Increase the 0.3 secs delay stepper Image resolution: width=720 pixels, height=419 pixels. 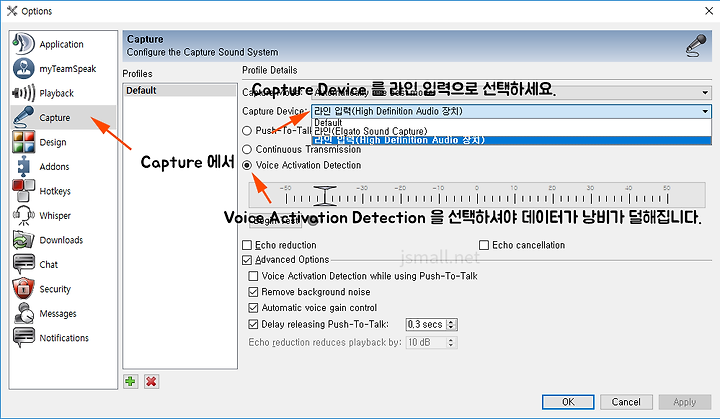point(451,321)
